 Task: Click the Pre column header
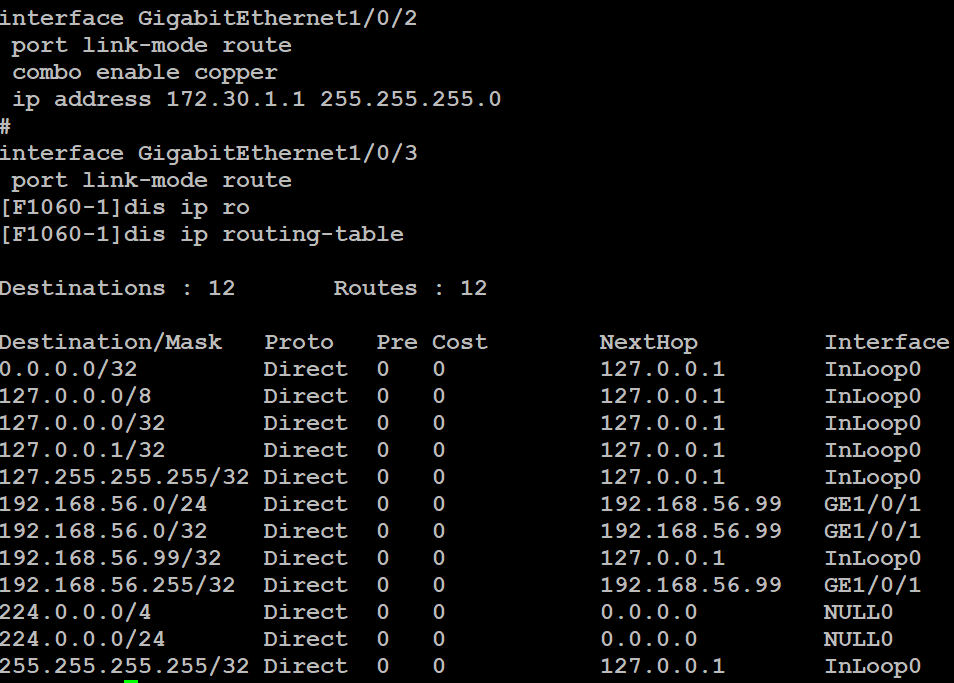[x=396, y=342]
